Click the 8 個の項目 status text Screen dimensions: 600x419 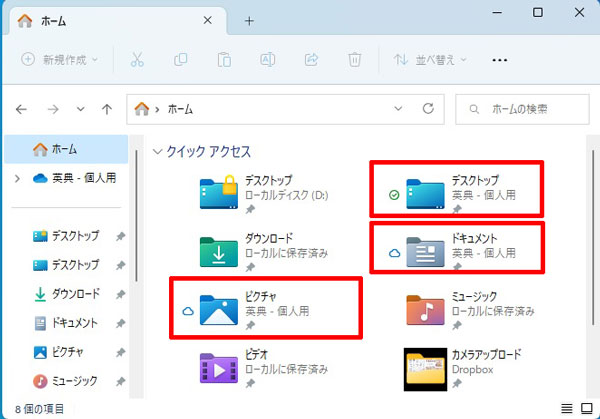pyautogui.click(x=39, y=409)
